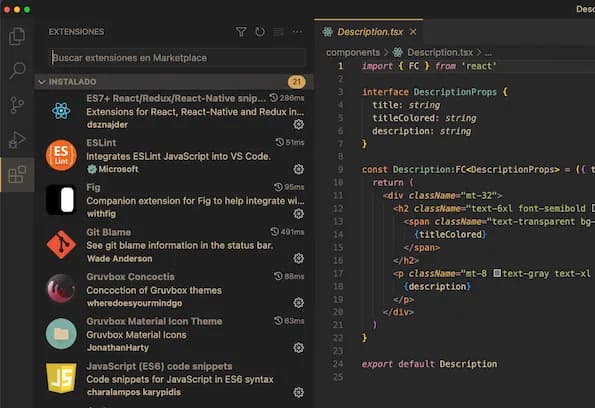The width and height of the screenshot is (595, 408).
Task: Switch to the Description.tsx tab
Action: point(370,32)
